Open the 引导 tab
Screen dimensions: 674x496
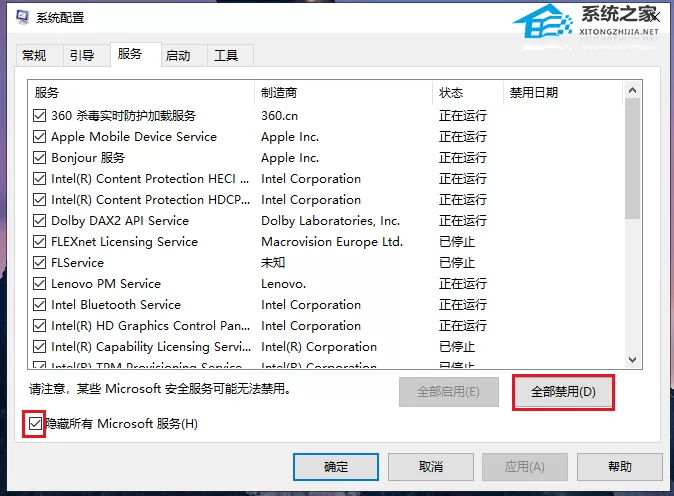(x=82, y=55)
